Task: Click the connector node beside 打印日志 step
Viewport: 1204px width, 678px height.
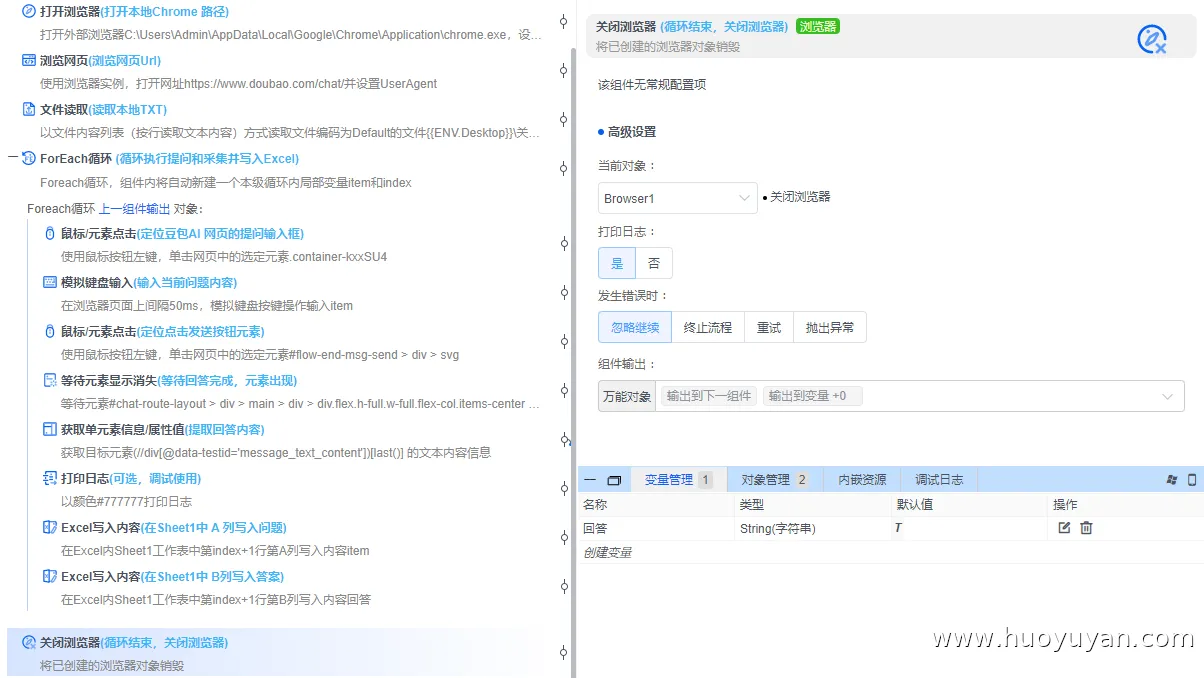Action: (x=563, y=488)
